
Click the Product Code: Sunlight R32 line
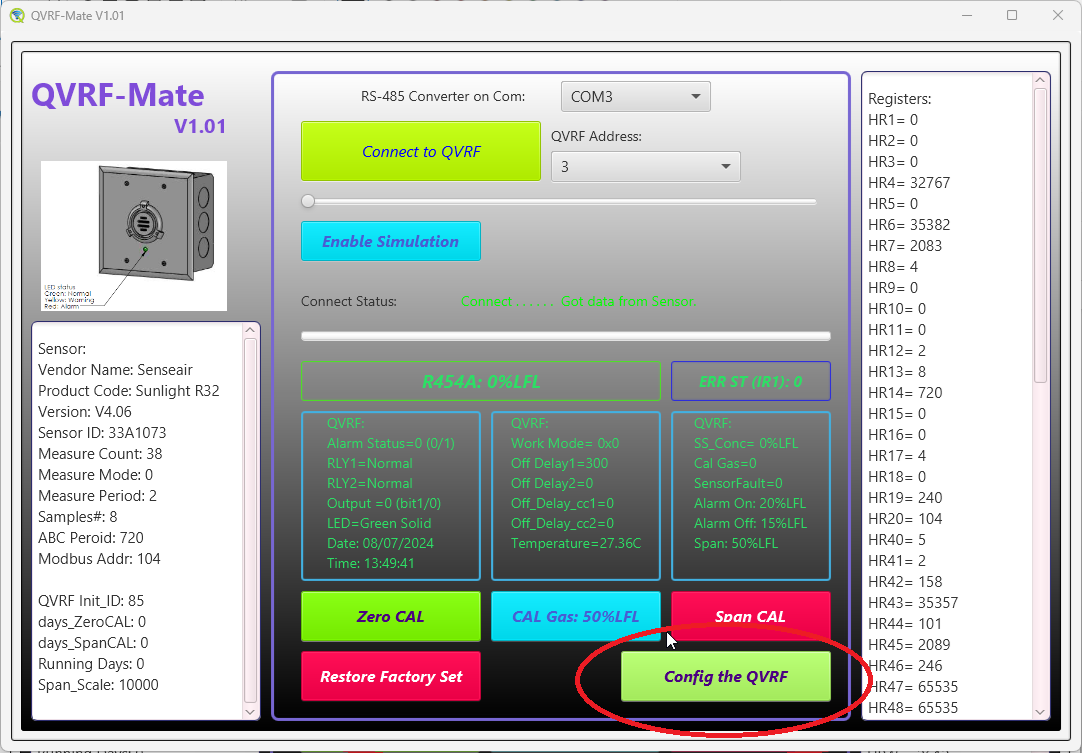[x=128, y=391]
